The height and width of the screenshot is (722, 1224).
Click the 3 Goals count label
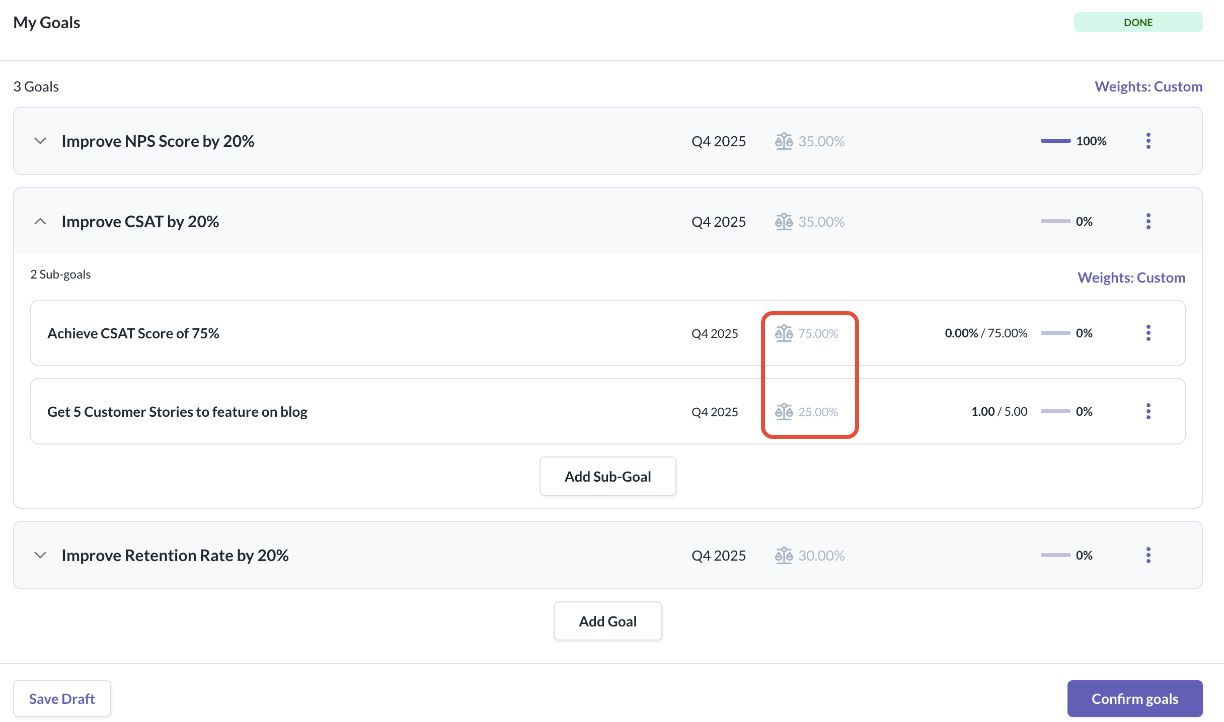click(36, 87)
